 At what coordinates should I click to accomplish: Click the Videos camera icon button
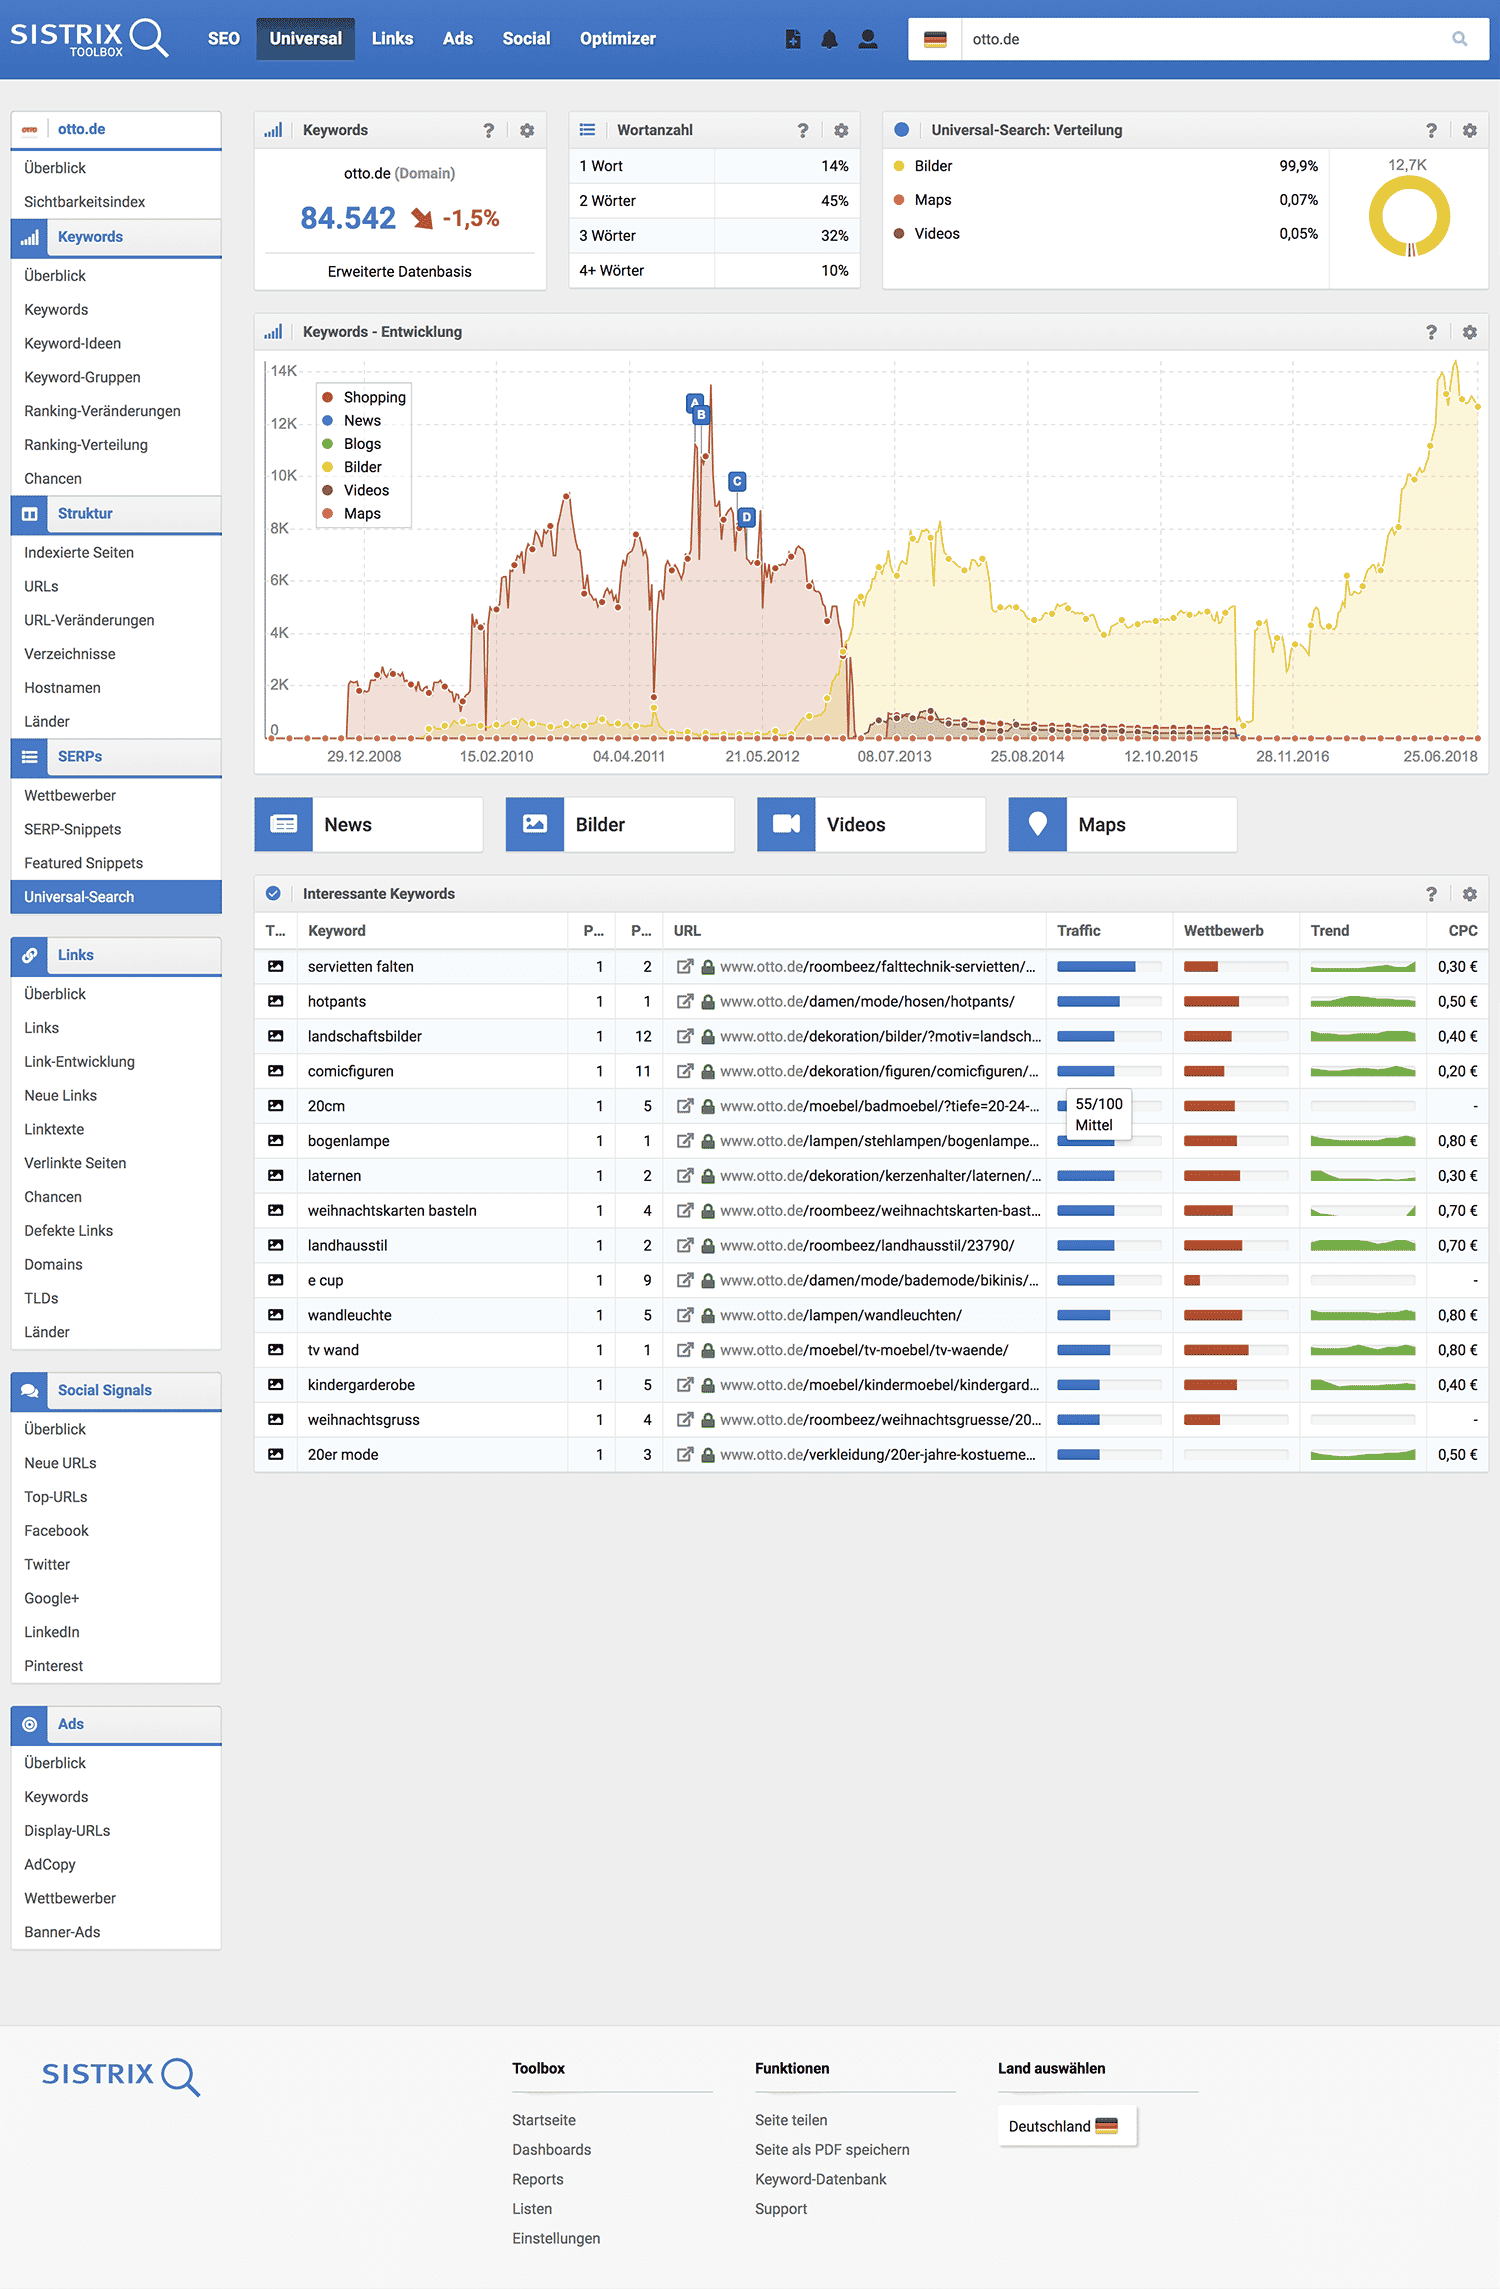(x=786, y=824)
